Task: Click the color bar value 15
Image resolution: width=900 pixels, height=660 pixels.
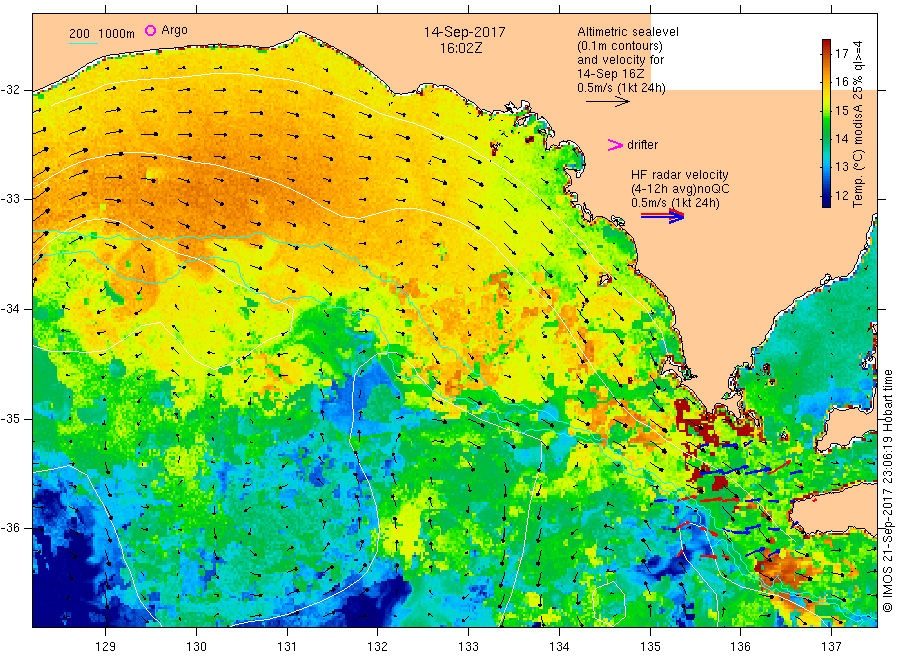Action: tap(841, 110)
